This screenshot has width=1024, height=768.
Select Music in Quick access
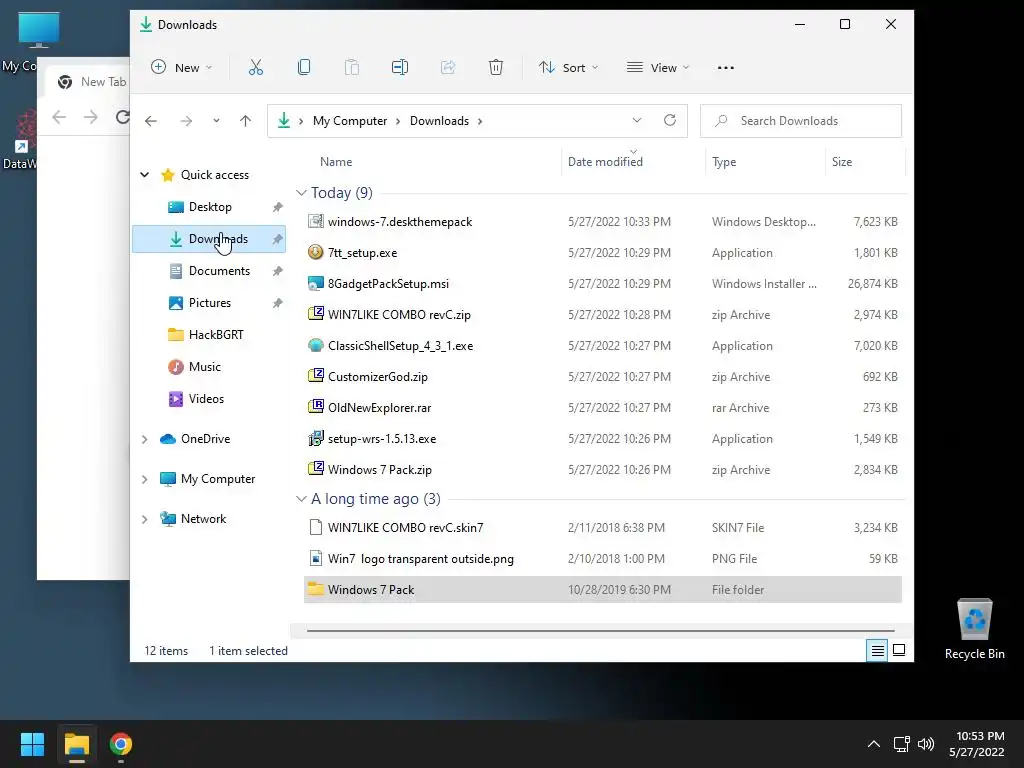(209, 366)
